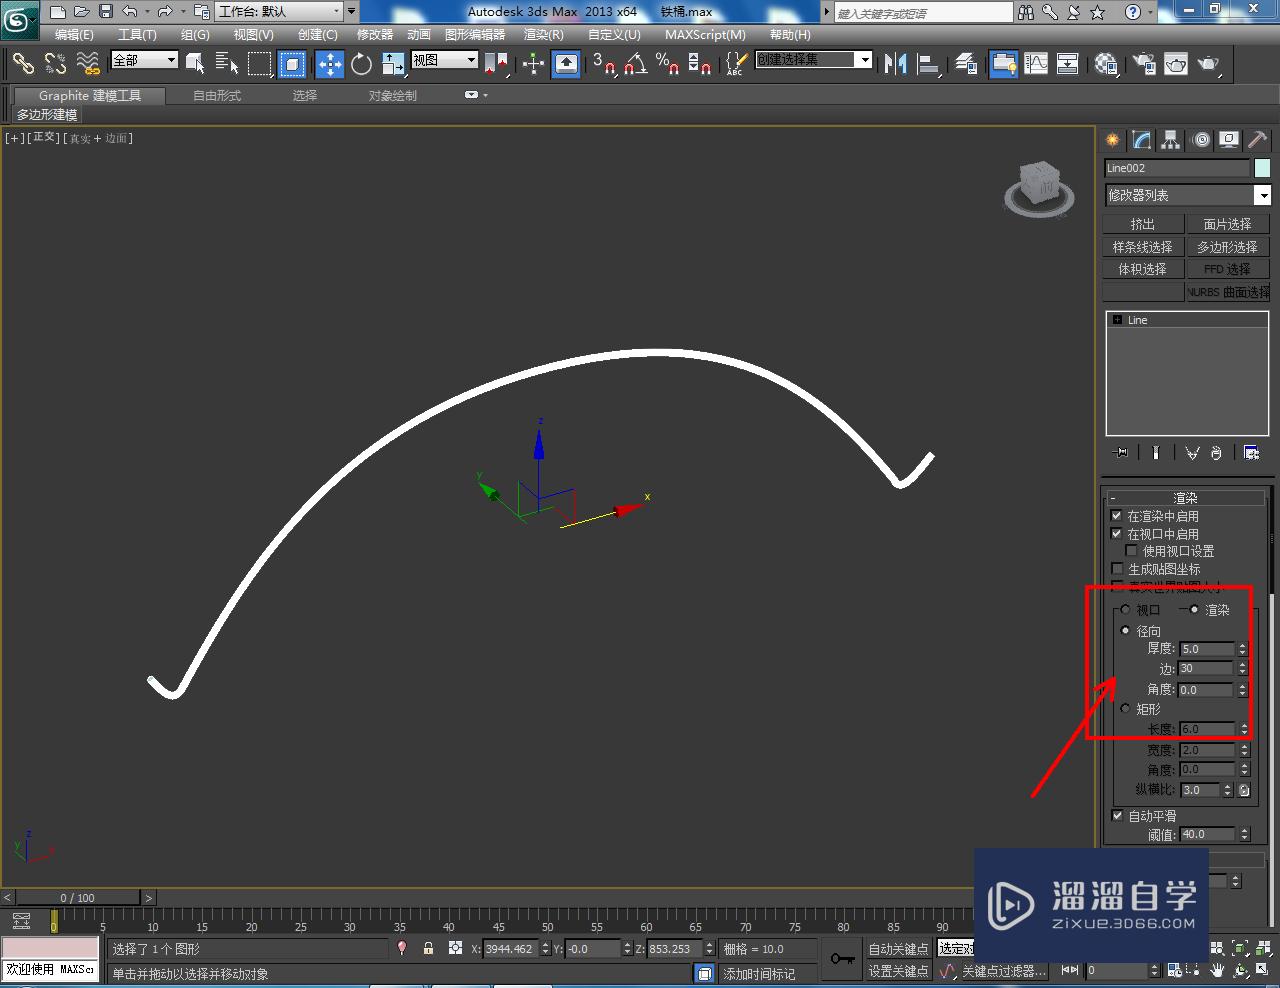Open the Material Editor sphere icon
The image size is (1280, 988).
tap(1105, 64)
